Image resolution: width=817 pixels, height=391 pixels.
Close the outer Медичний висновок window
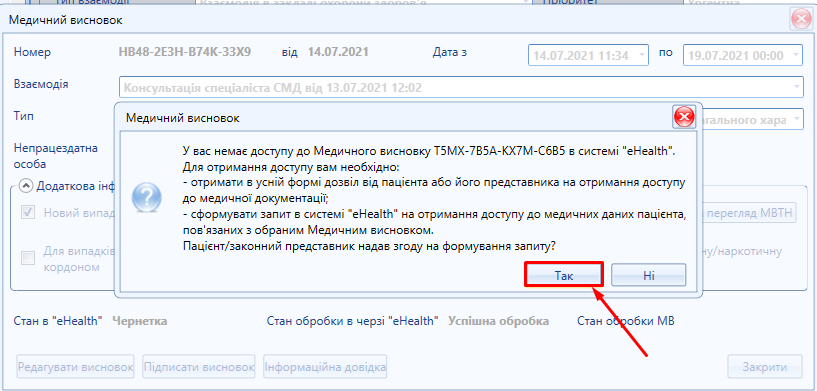tap(801, 19)
